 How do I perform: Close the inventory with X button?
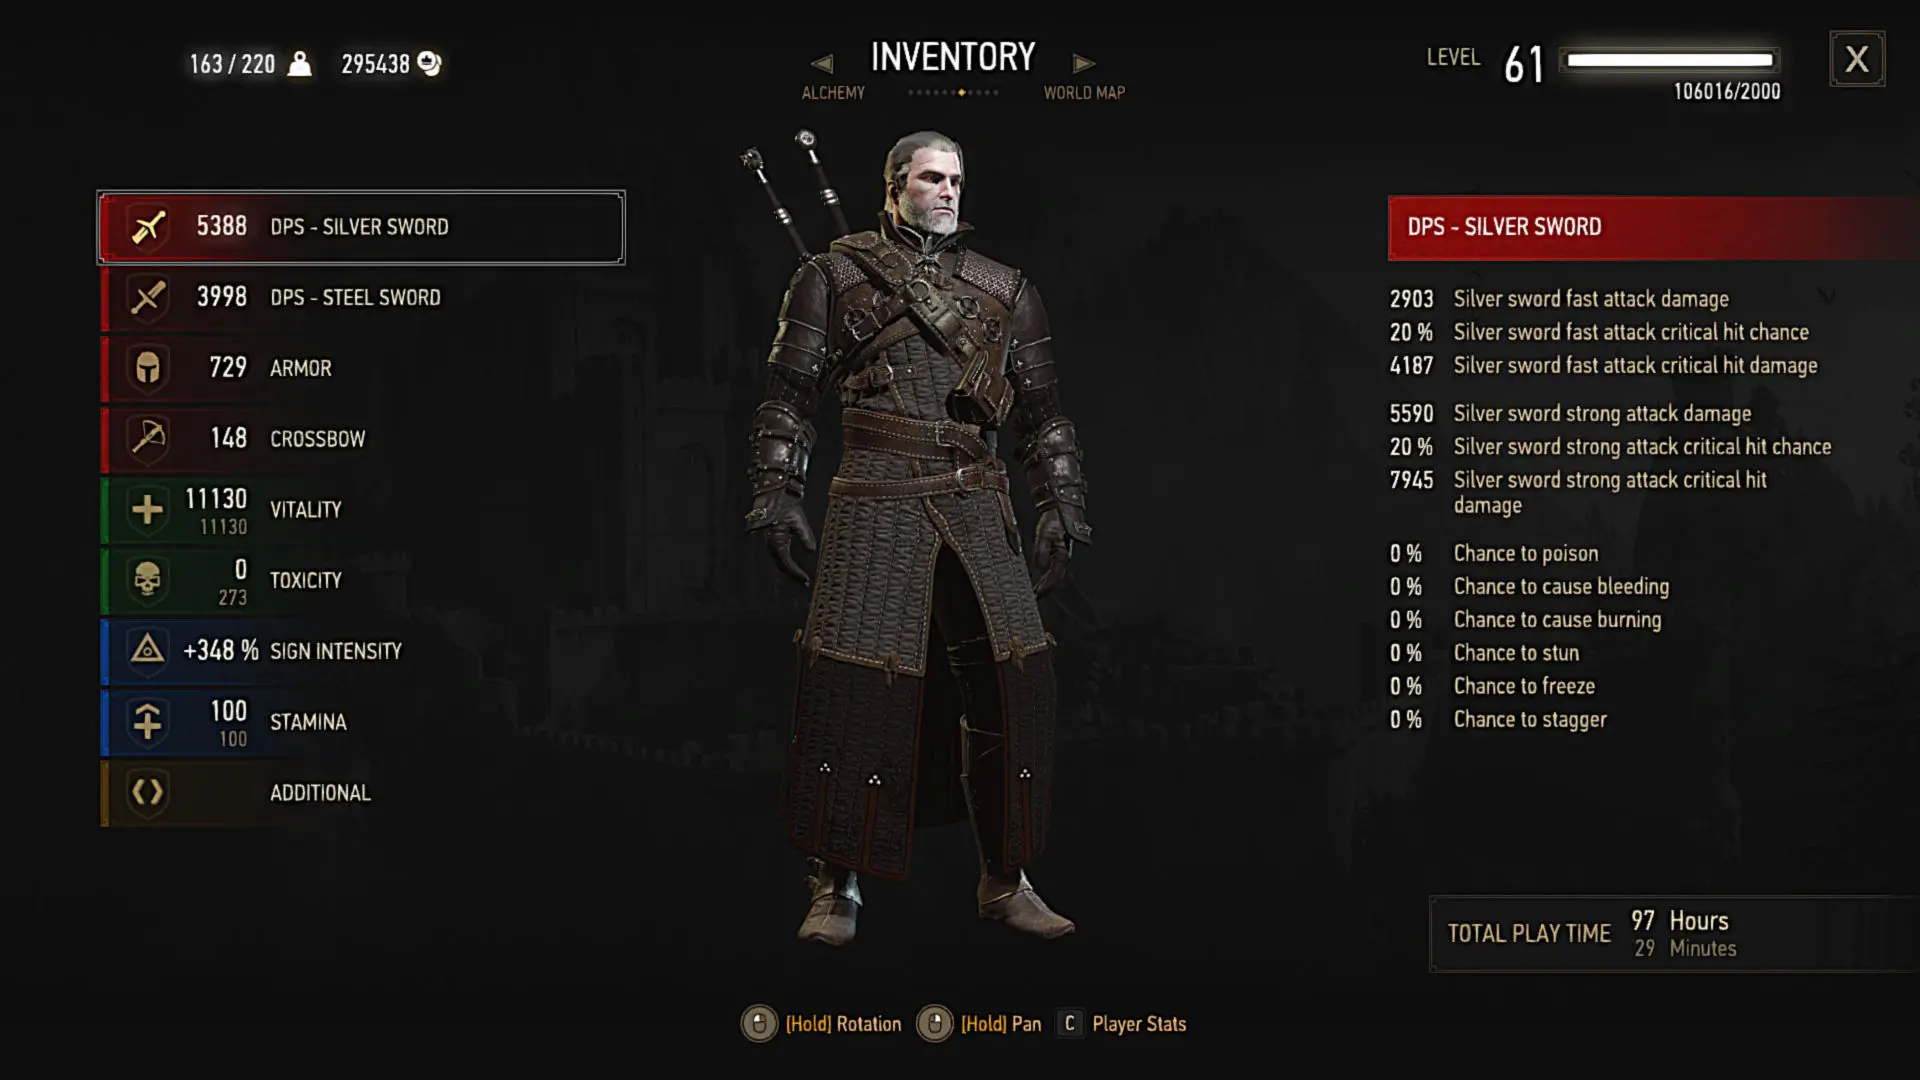pos(1857,59)
